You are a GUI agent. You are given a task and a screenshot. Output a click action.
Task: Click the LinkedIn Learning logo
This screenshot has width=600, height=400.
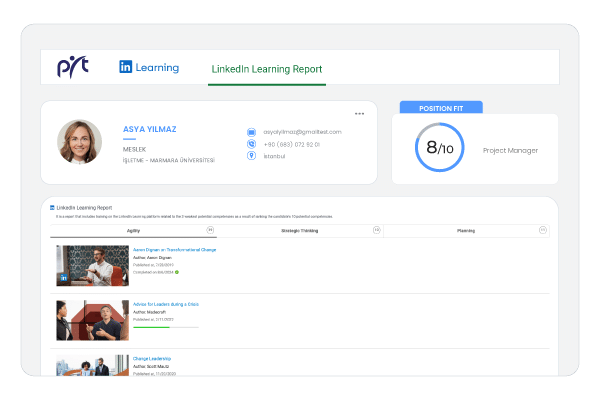(x=149, y=67)
